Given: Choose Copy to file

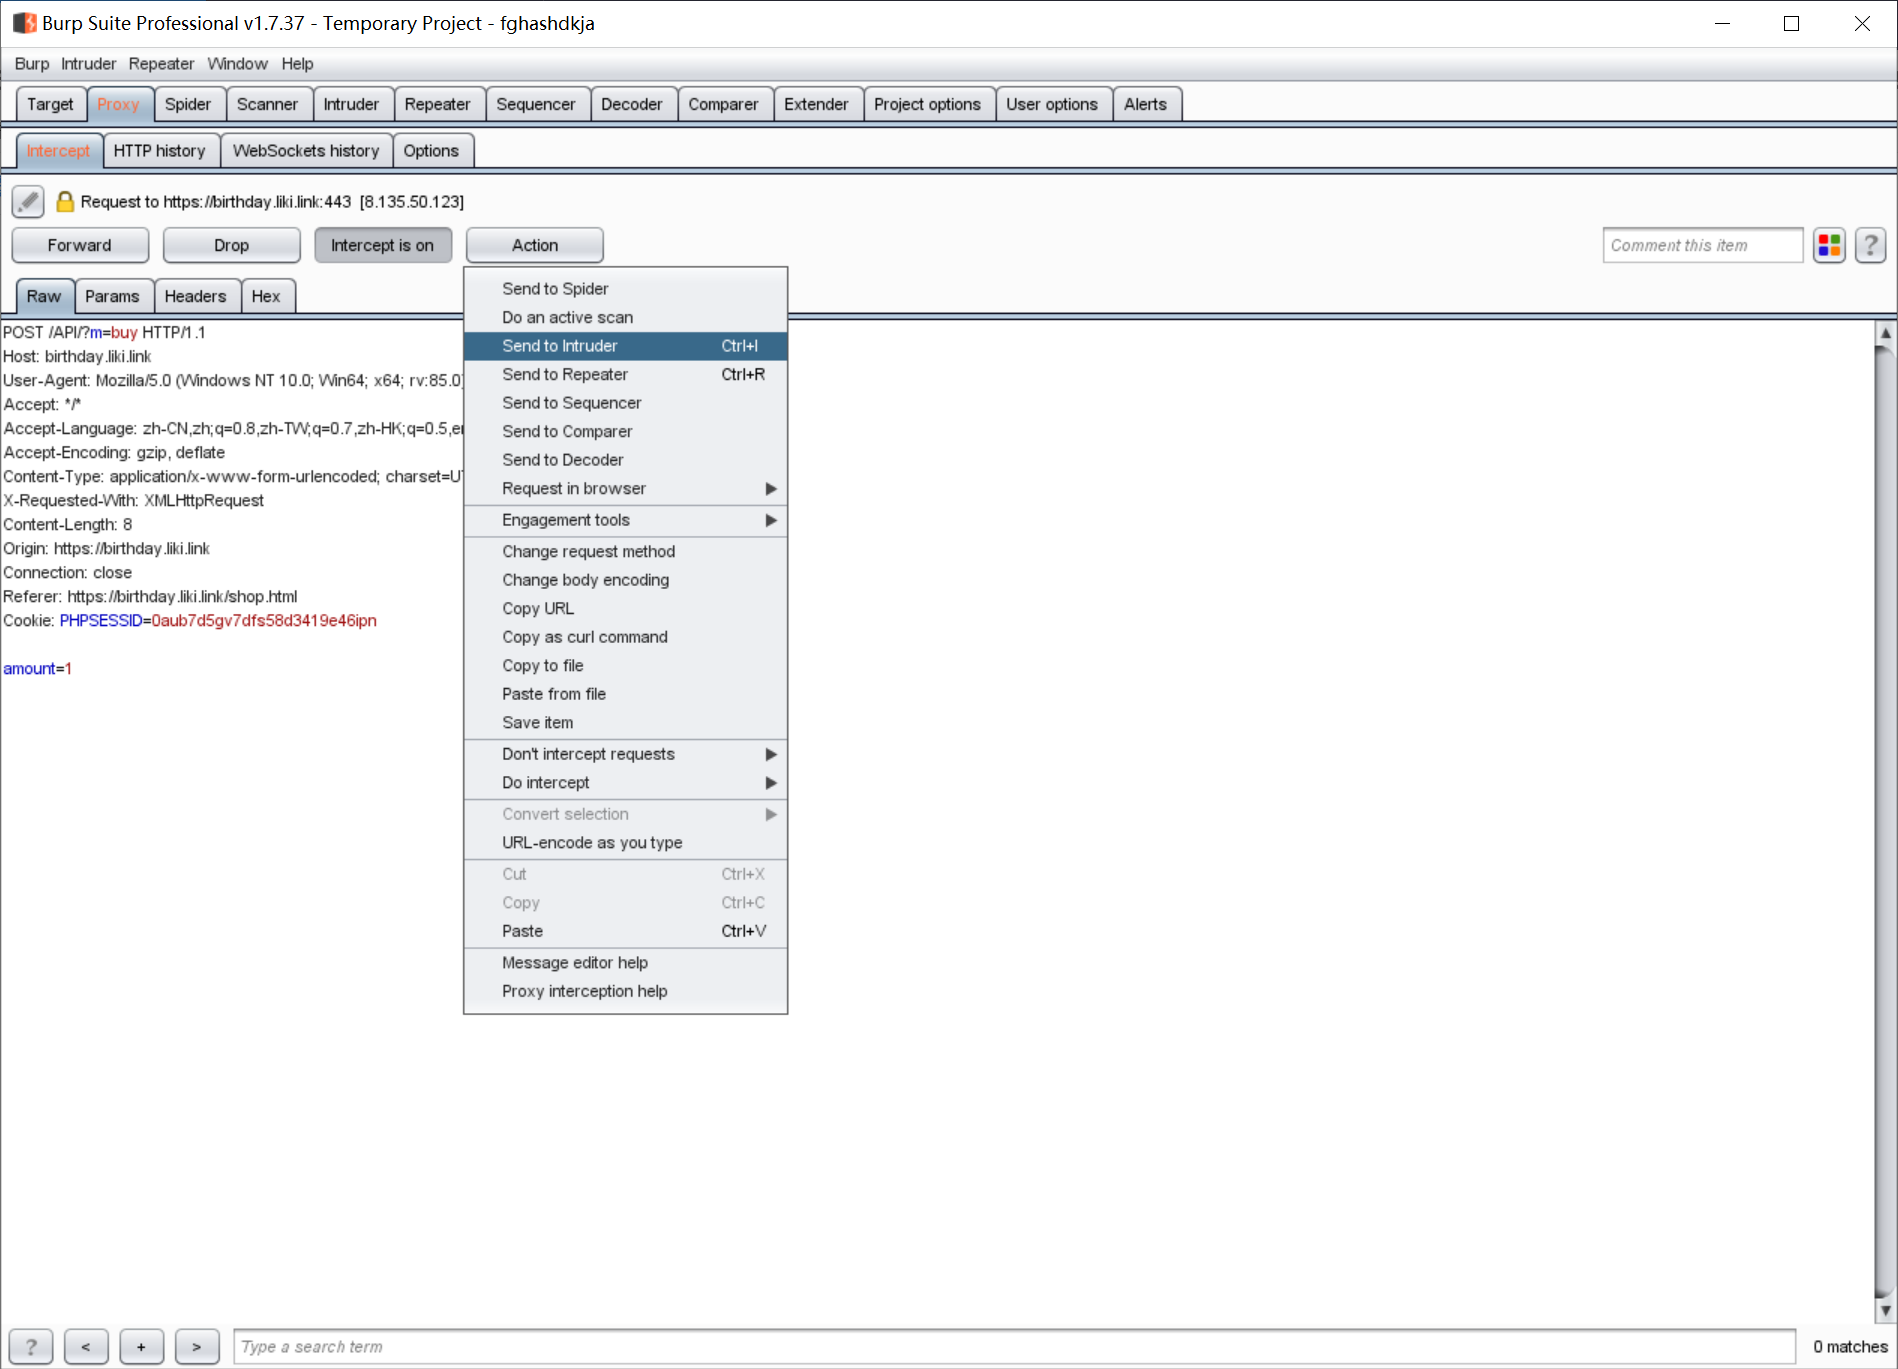Looking at the screenshot, I should tap(626, 665).
